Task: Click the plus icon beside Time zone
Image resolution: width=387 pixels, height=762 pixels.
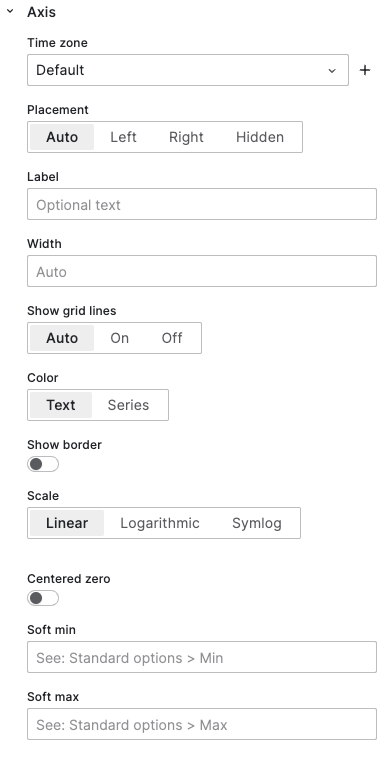Action: click(365, 70)
